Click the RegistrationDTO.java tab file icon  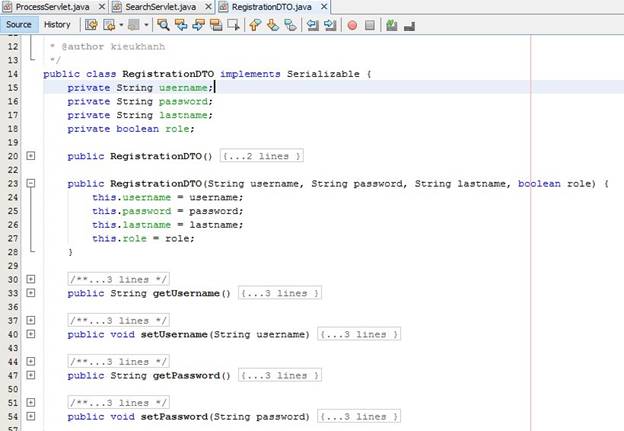[224, 7]
